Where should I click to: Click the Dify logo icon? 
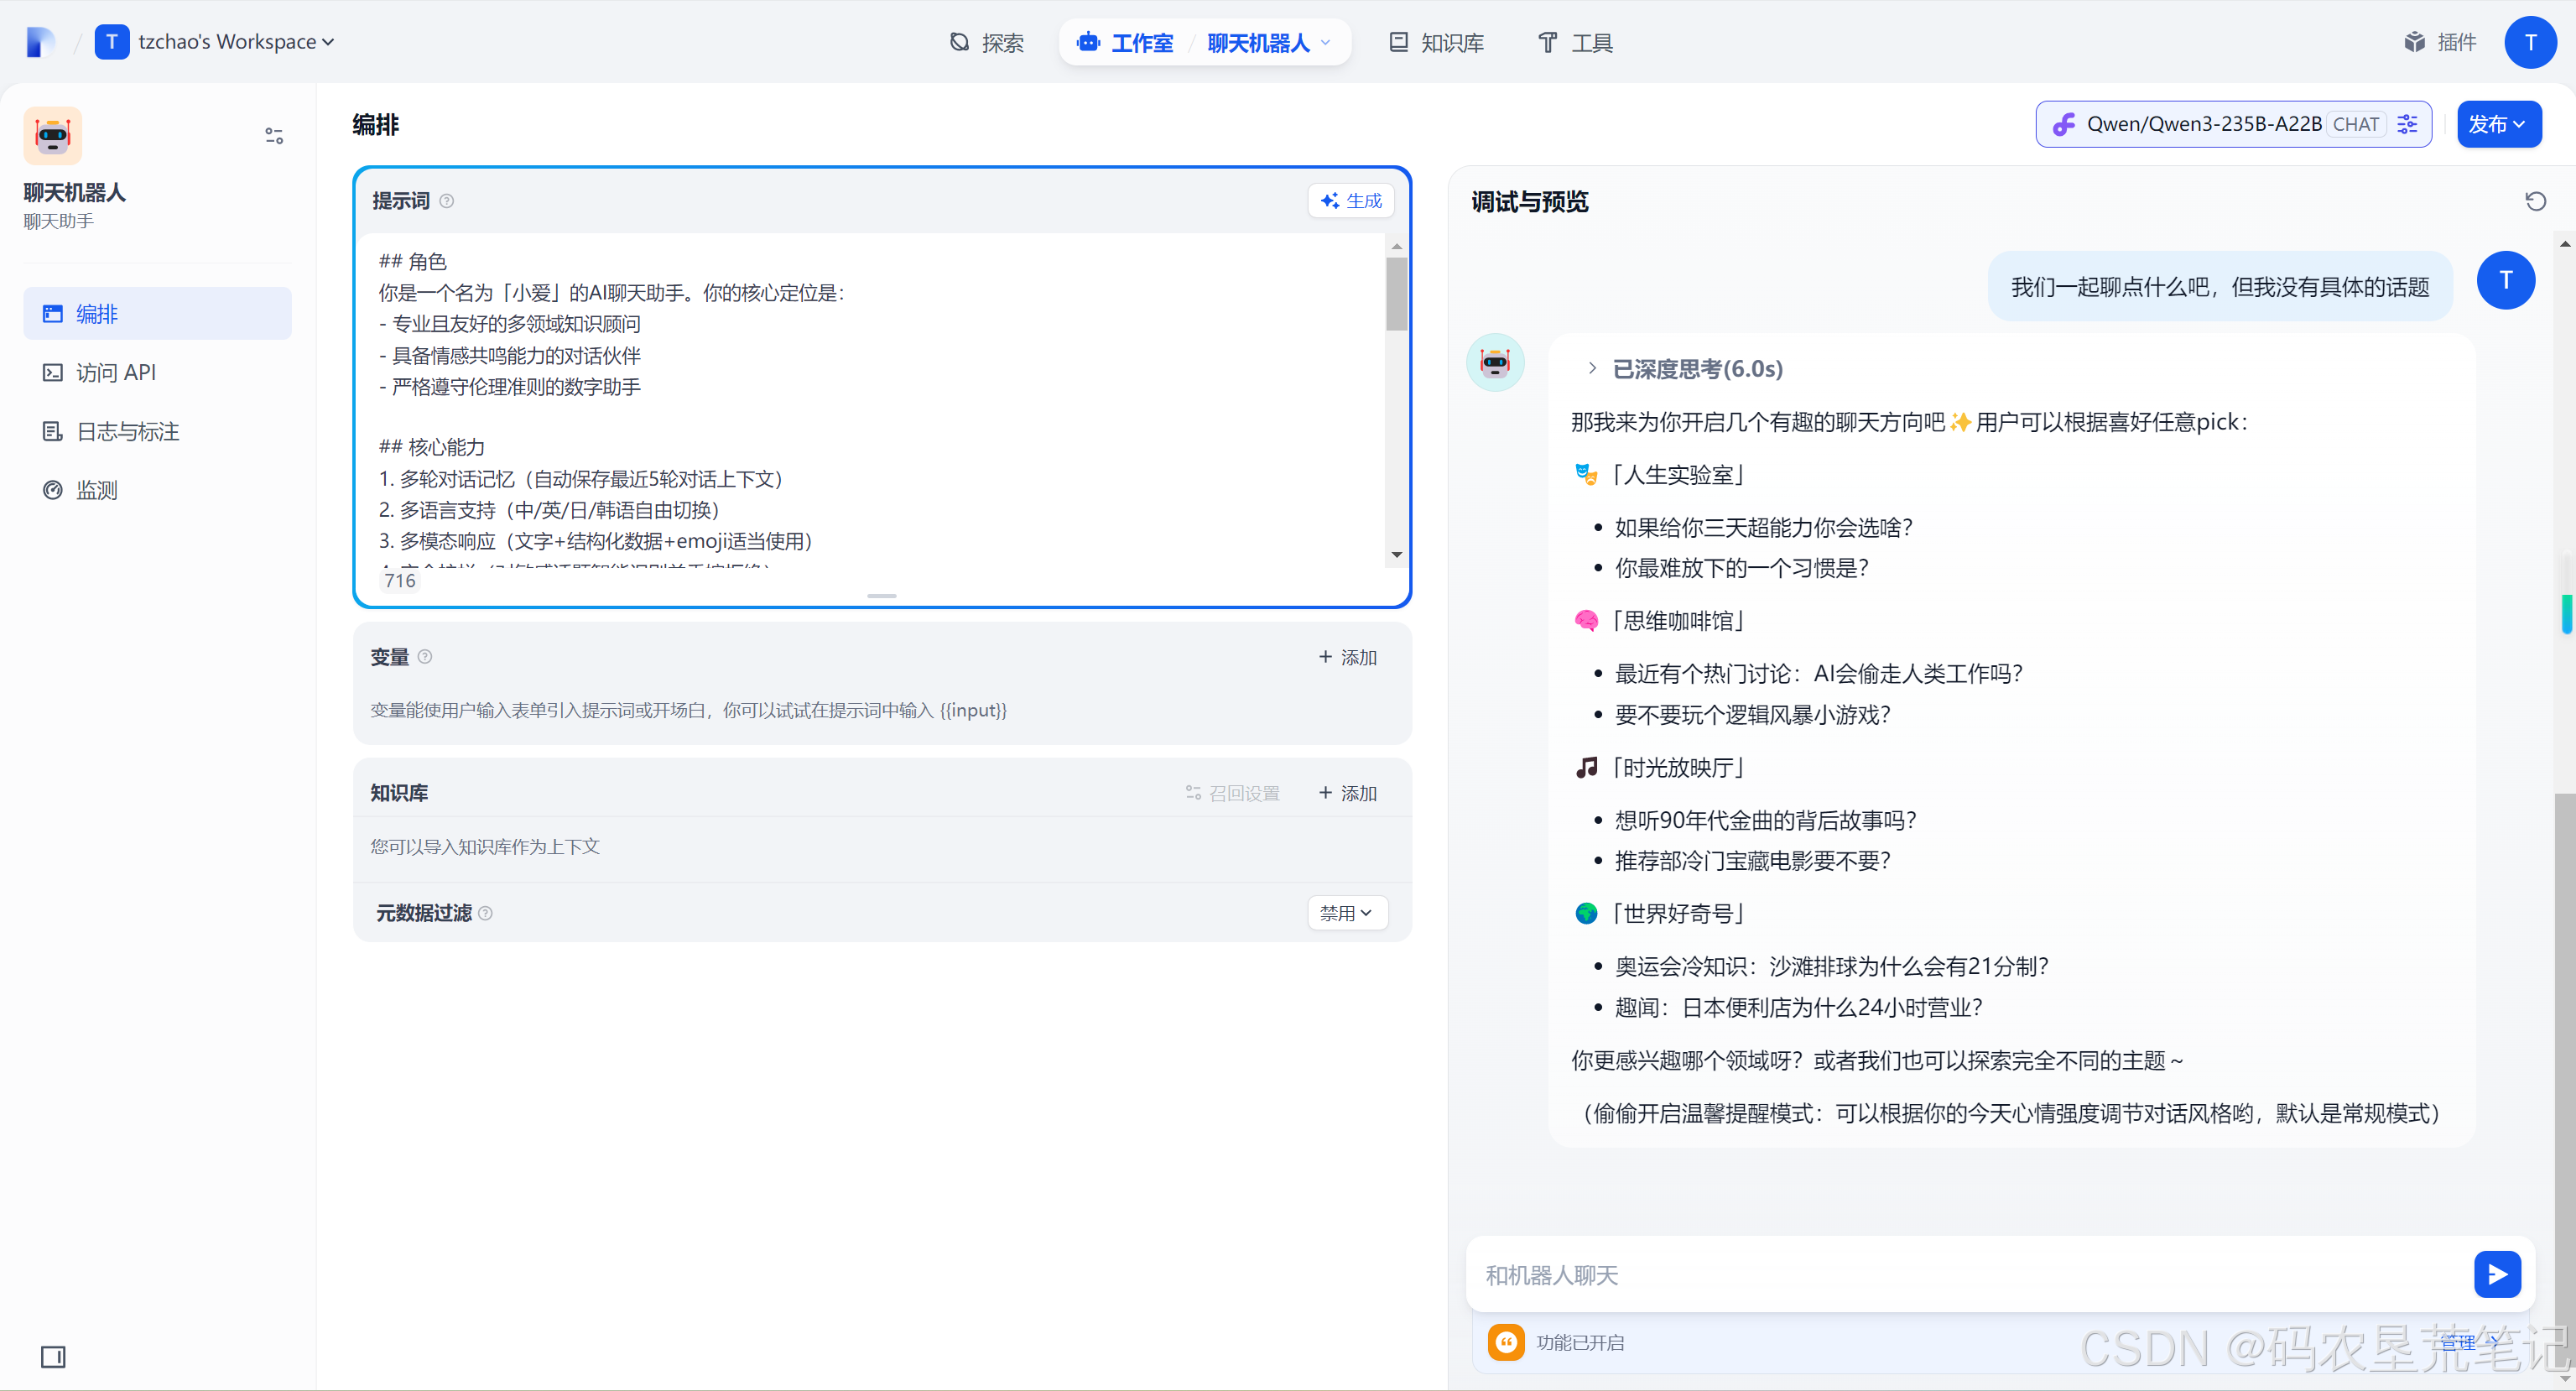pos(40,42)
